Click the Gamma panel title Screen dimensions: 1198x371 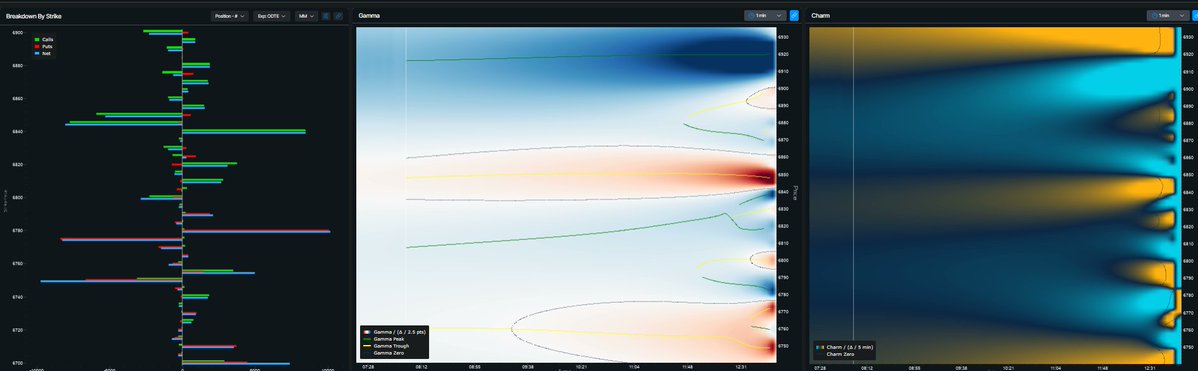point(369,15)
